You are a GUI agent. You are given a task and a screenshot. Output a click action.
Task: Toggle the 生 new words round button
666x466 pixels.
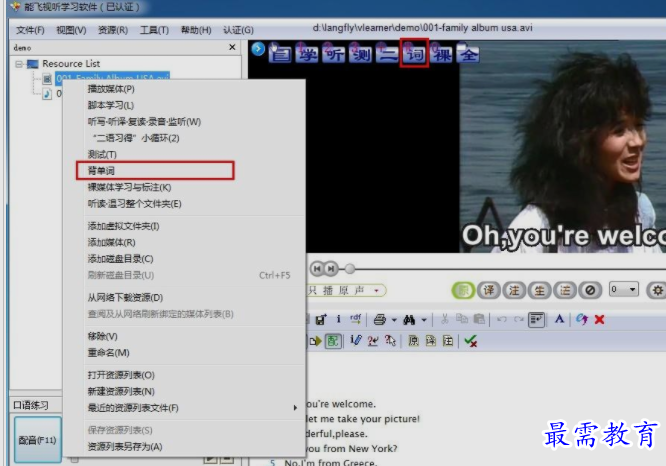(539, 291)
